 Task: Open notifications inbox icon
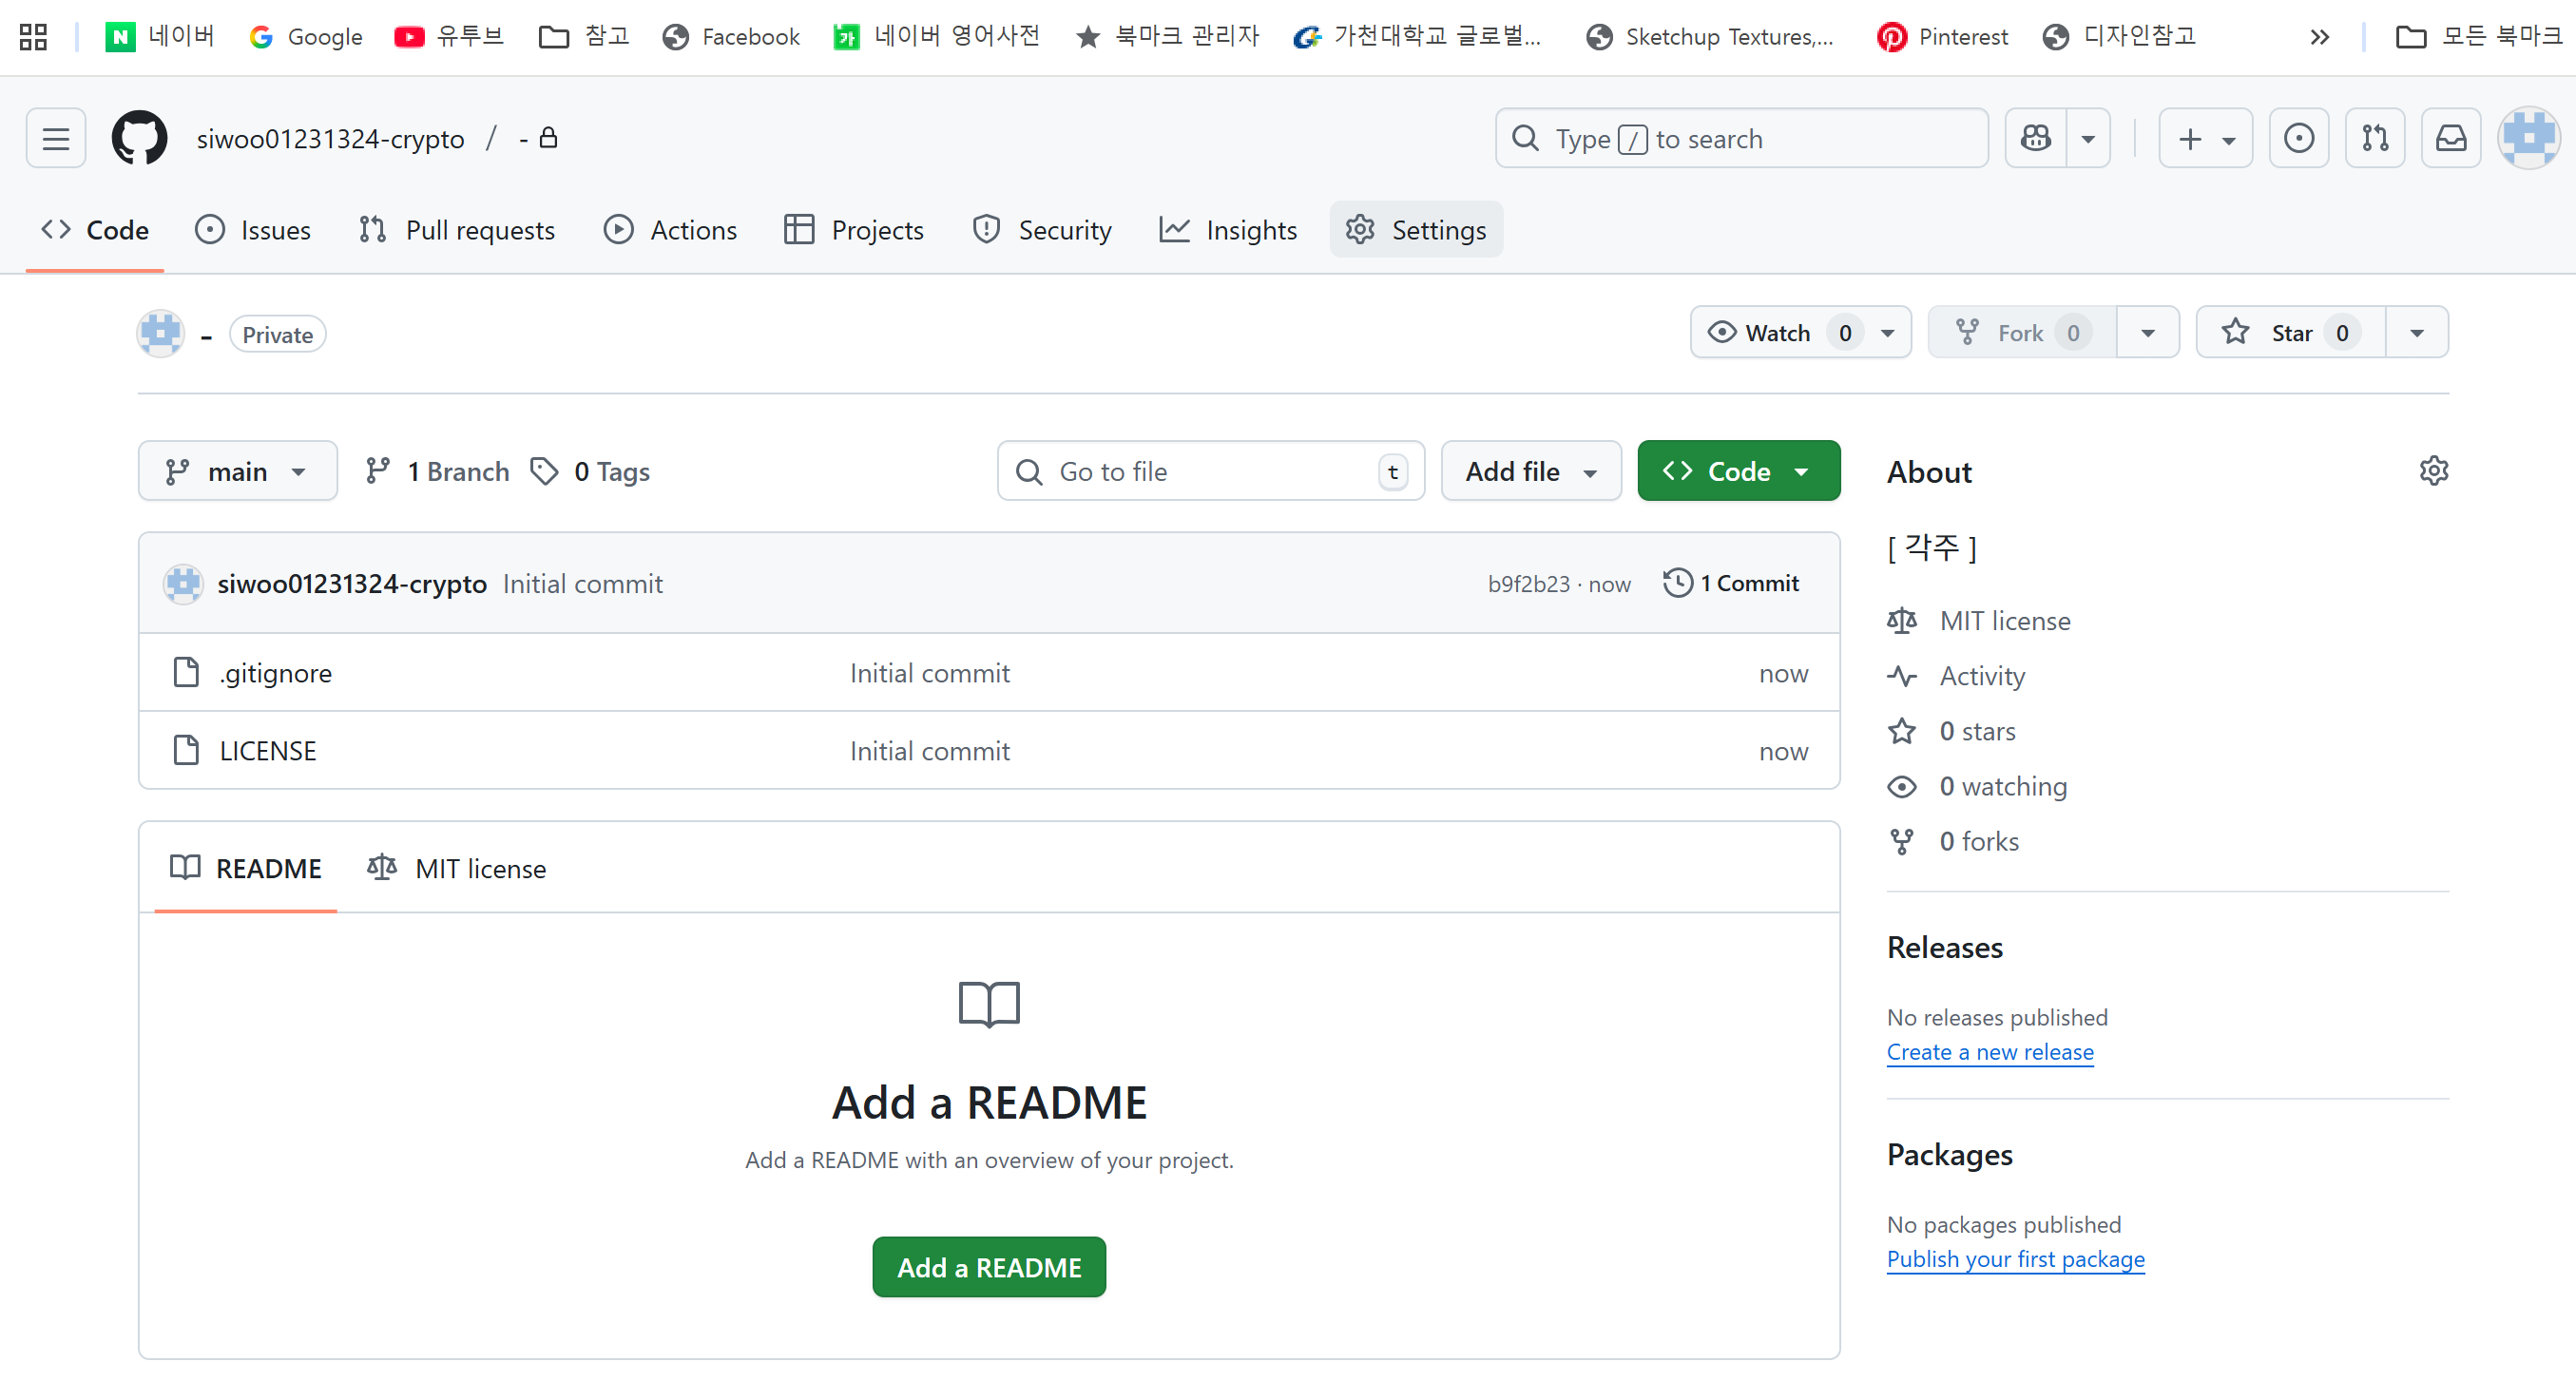coord(2450,138)
